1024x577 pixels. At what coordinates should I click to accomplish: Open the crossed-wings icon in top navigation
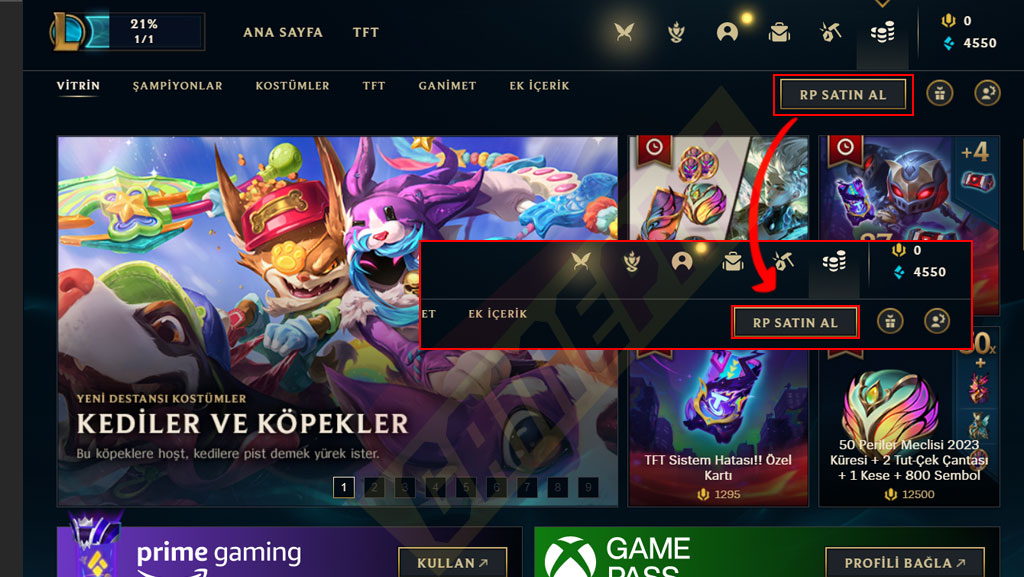tap(624, 32)
